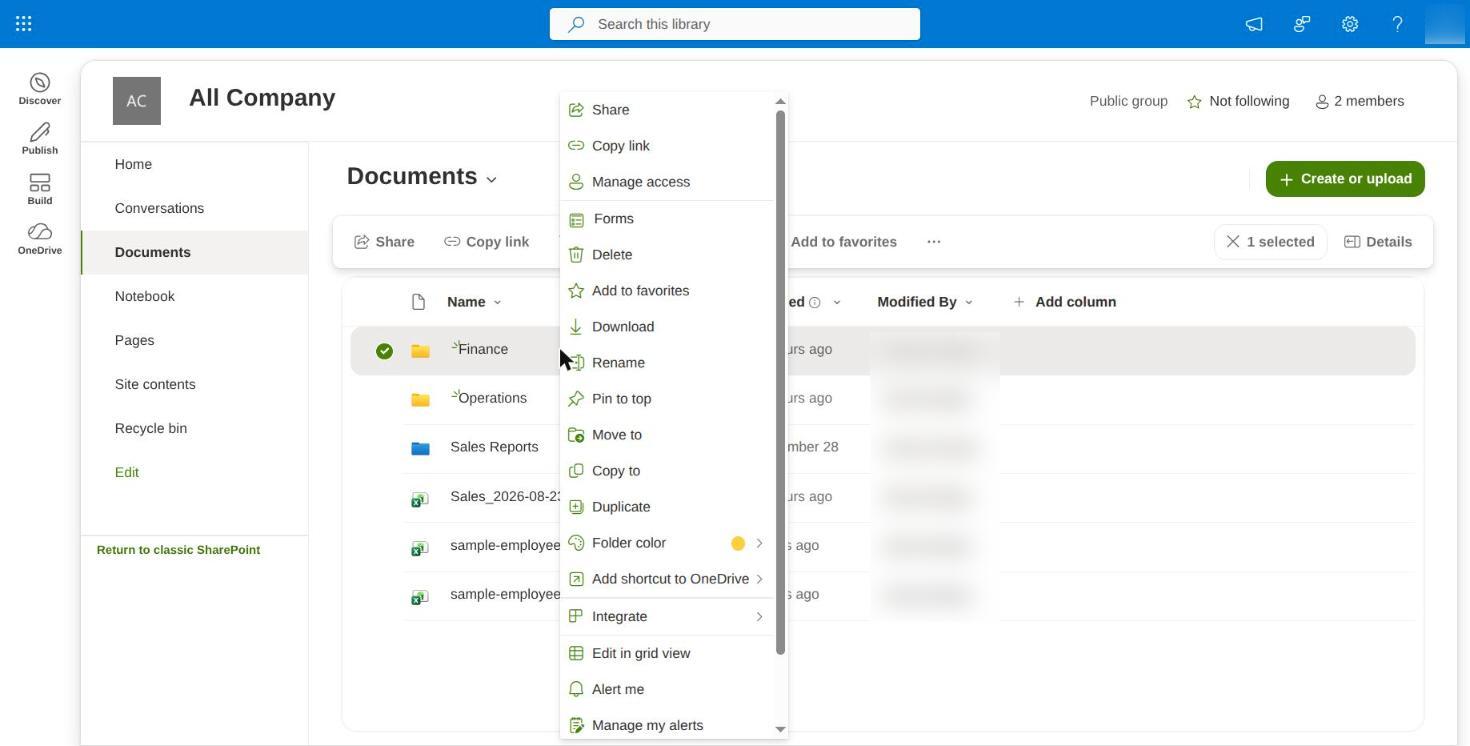
Task: Choose Alert me in the context menu
Action: pos(669,689)
